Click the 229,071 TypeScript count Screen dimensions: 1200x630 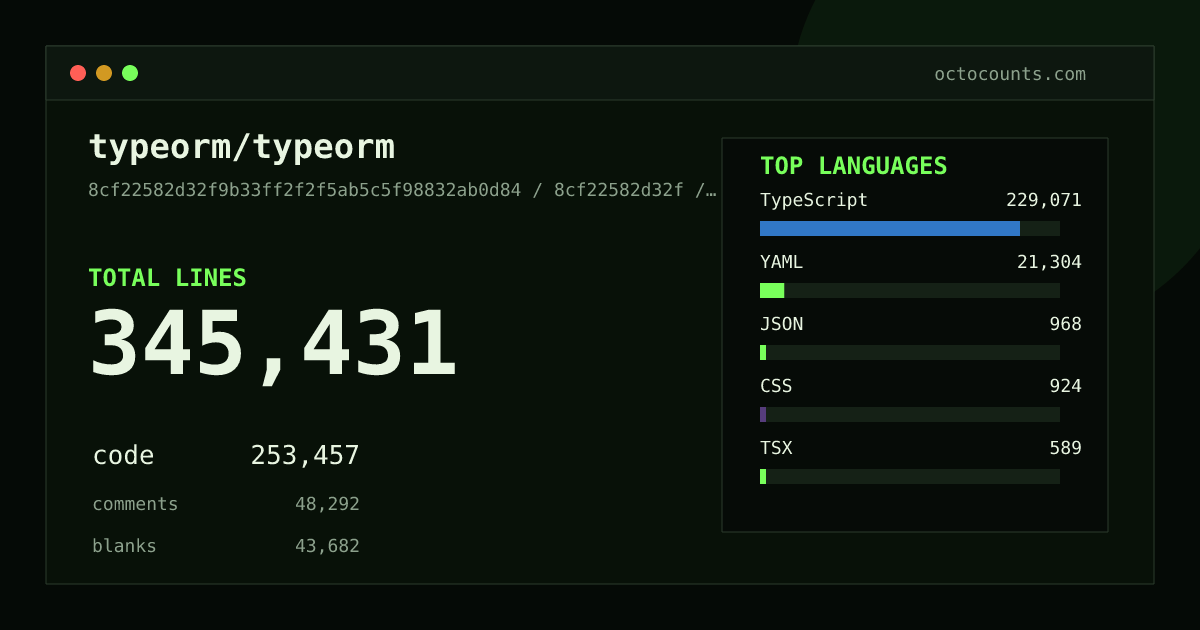(x=1044, y=200)
